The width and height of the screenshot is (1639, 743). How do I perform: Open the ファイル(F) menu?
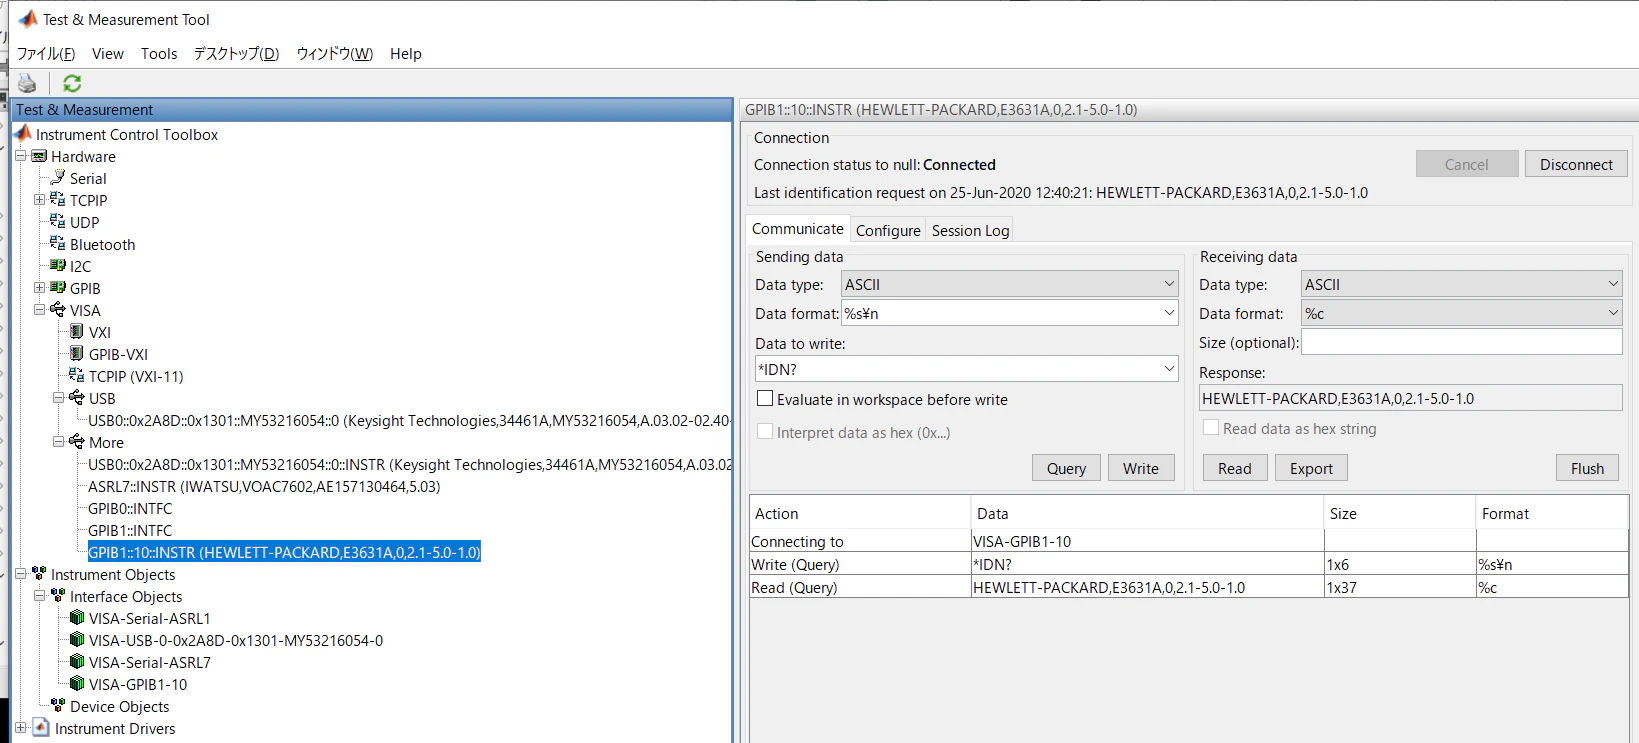click(46, 54)
